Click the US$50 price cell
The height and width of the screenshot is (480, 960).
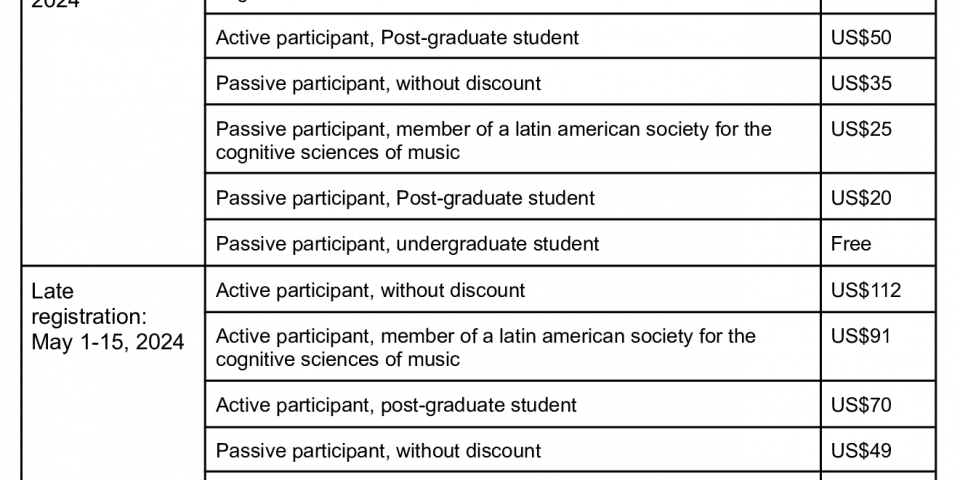click(861, 38)
